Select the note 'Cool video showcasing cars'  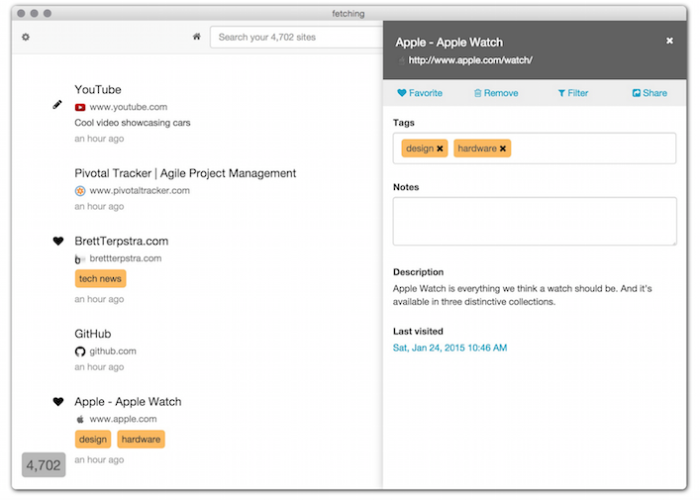tap(133, 123)
